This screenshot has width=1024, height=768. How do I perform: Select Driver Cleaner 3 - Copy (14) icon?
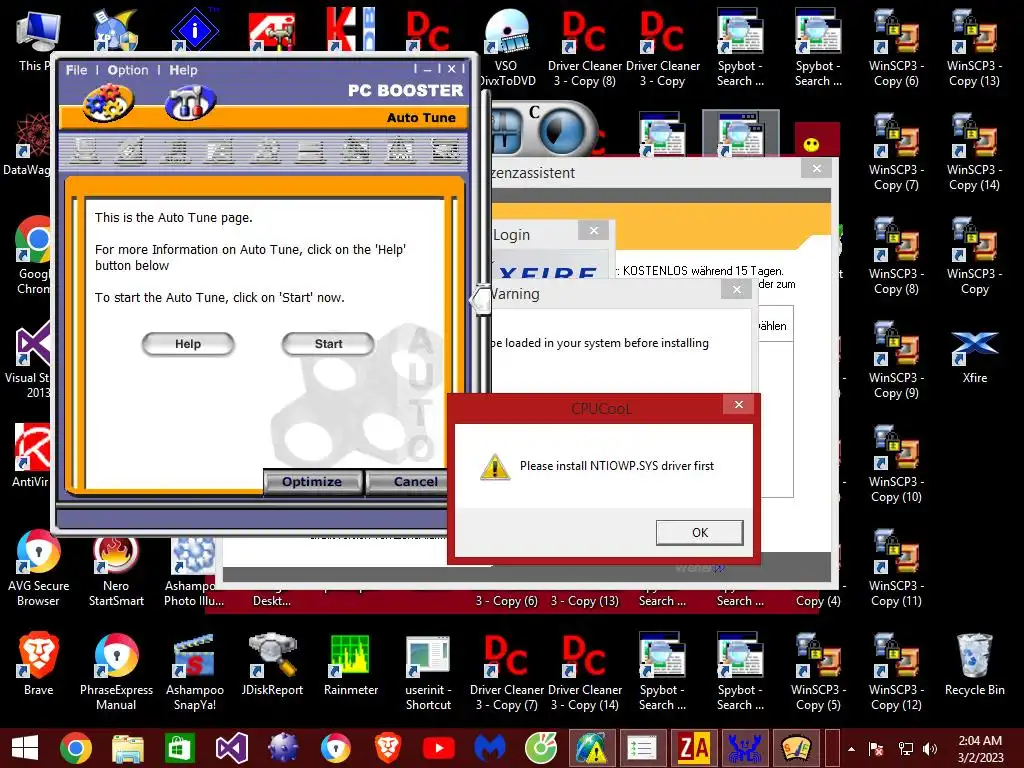(584, 671)
